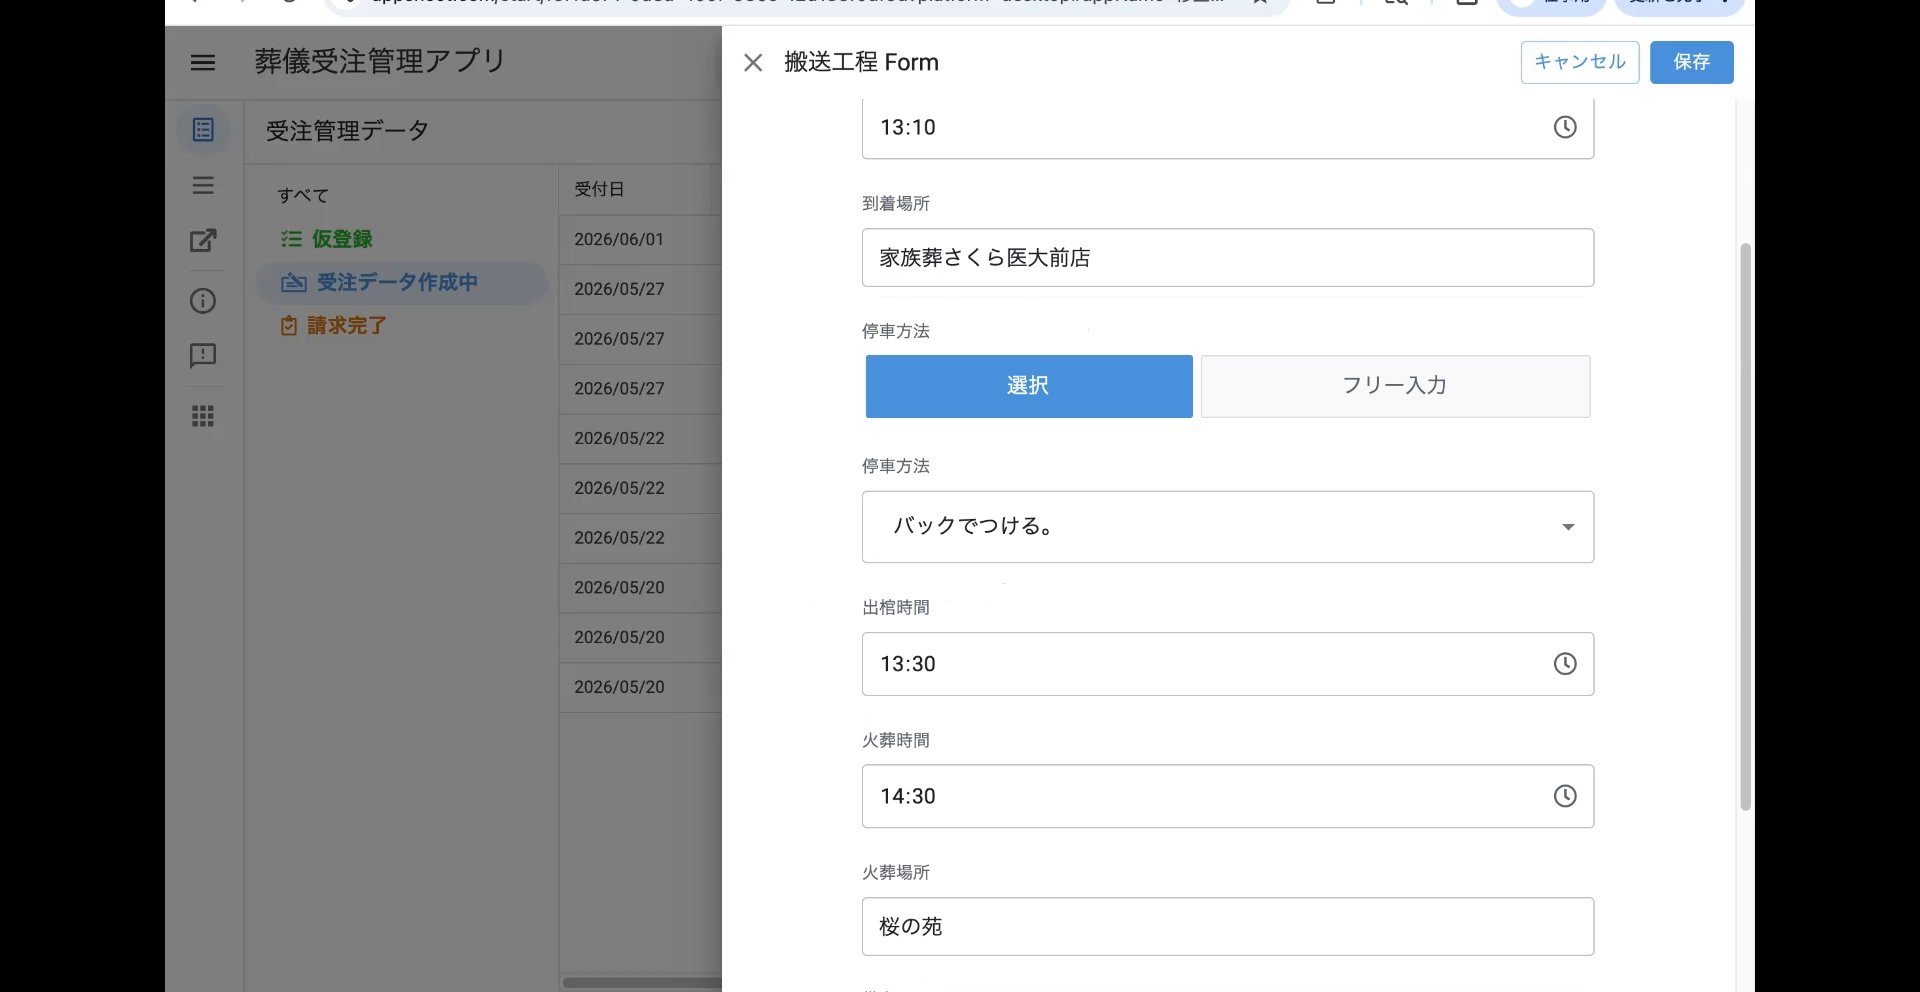Viewport: 1920px width, 992px height.
Task: Open clock picker for the 13:10 time
Action: click(1565, 127)
